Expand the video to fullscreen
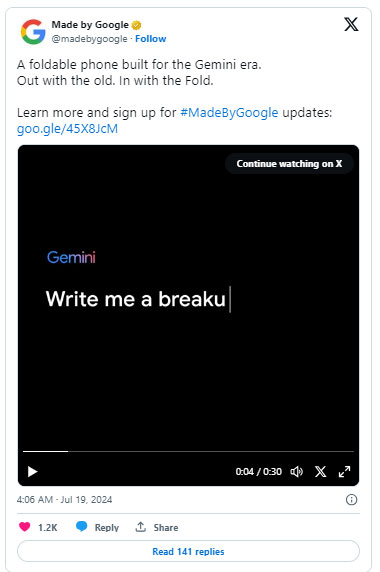380x572 pixels. point(344,472)
